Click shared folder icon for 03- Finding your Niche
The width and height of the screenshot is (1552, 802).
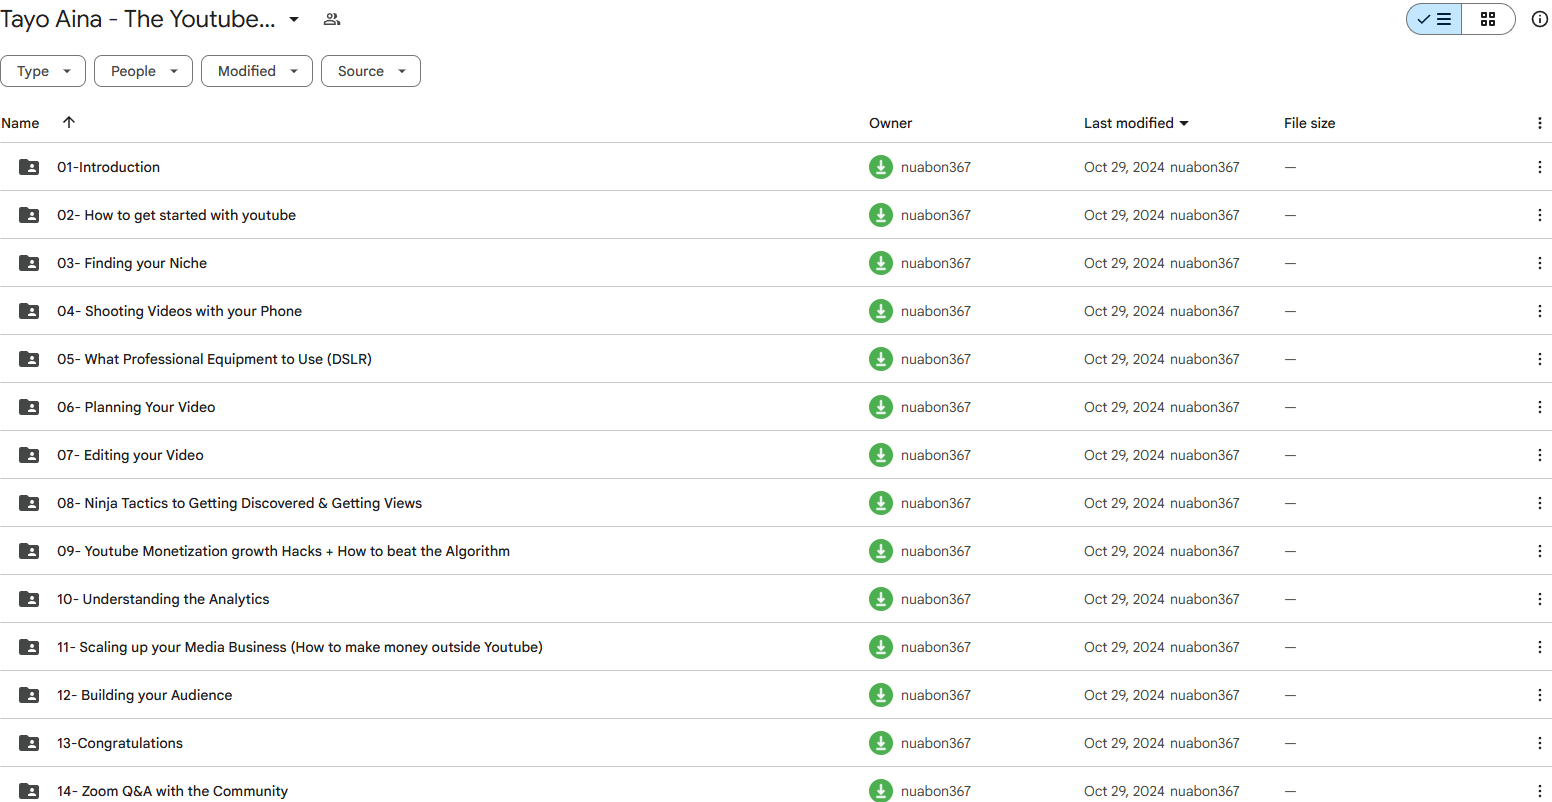pos(29,263)
